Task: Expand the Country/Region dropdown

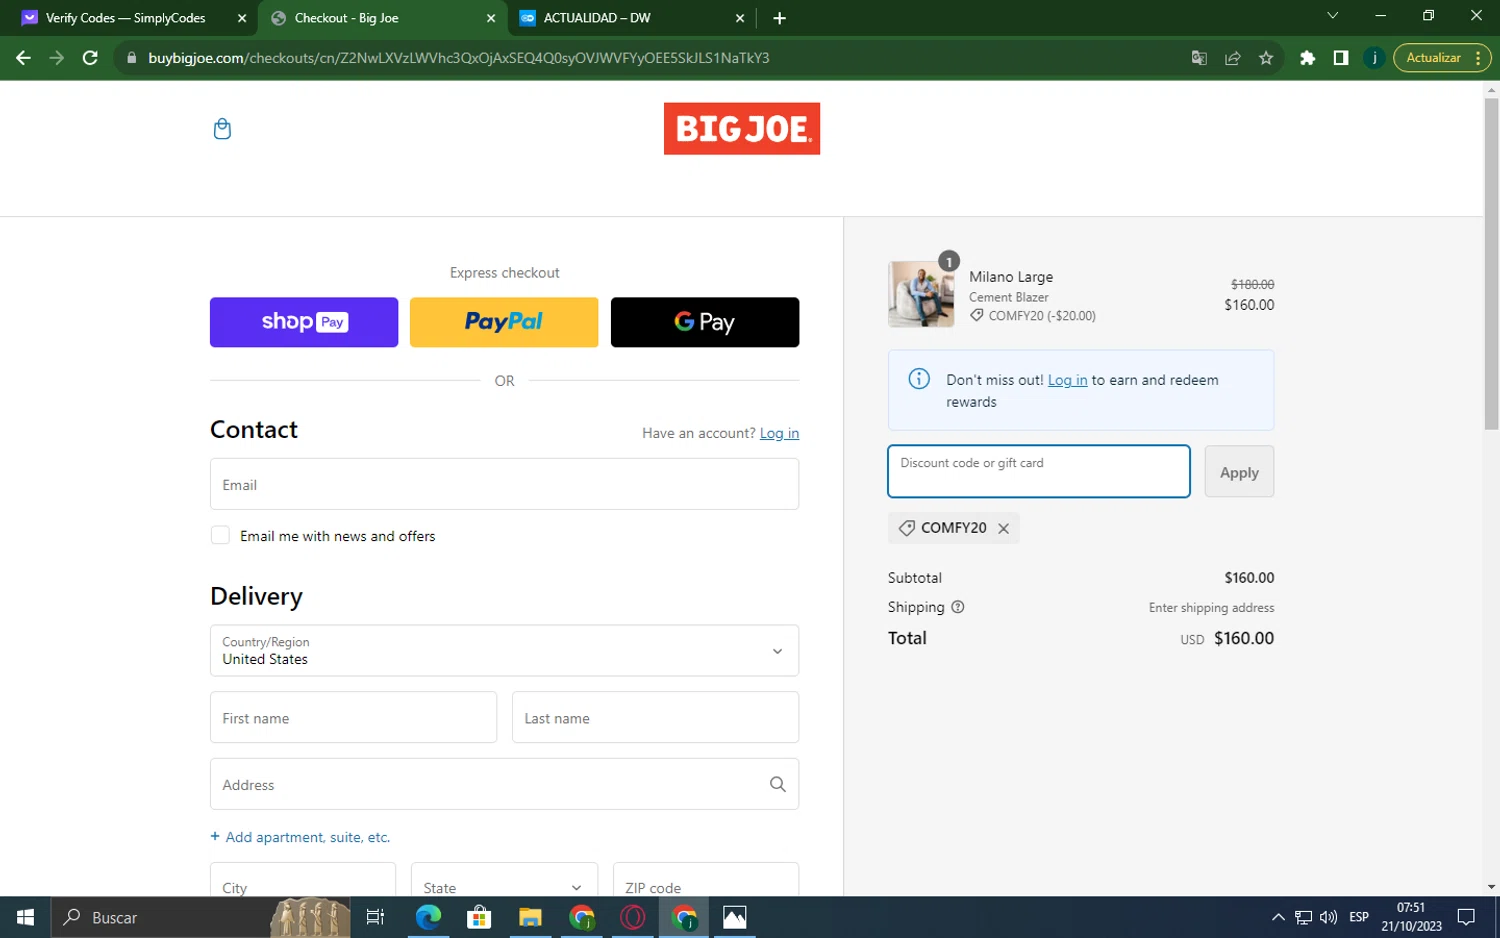Action: (x=504, y=651)
